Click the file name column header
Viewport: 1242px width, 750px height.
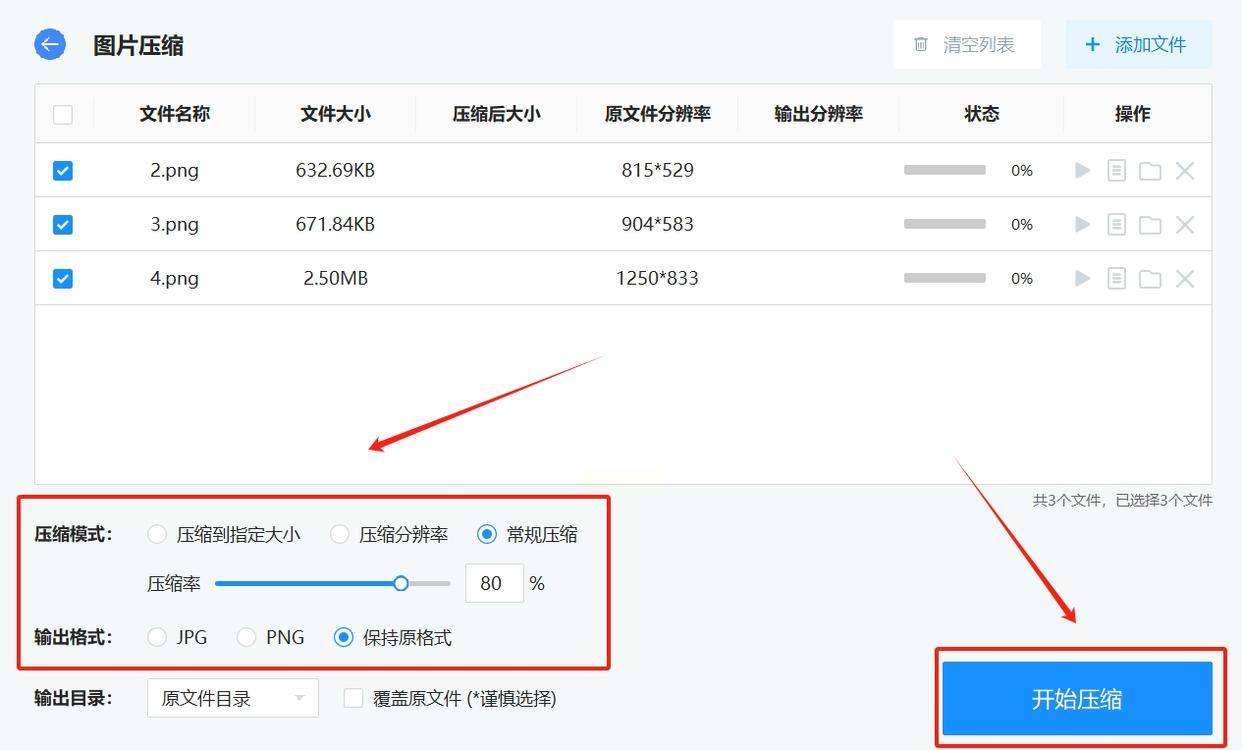pos(175,114)
